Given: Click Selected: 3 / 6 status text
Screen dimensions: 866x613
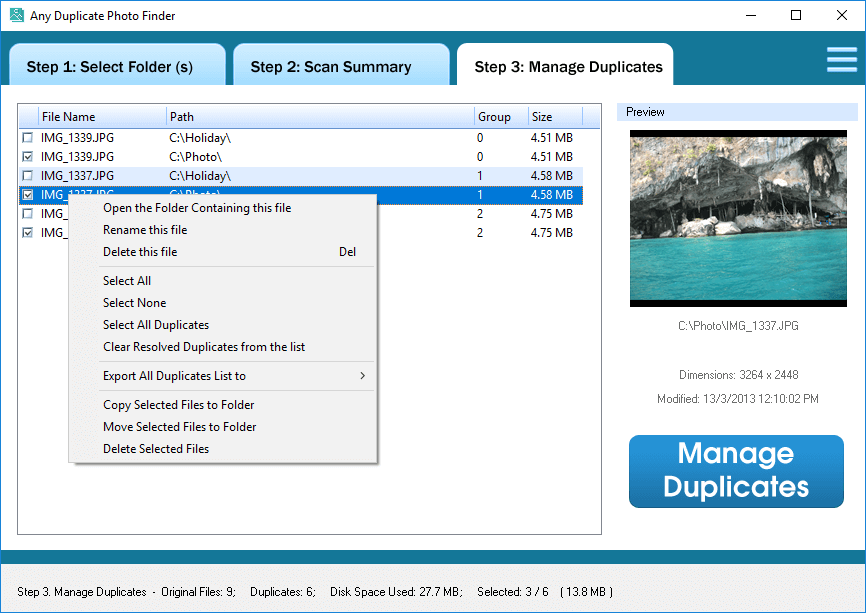Looking at the screenshot, I should click(x=513, y=592).
